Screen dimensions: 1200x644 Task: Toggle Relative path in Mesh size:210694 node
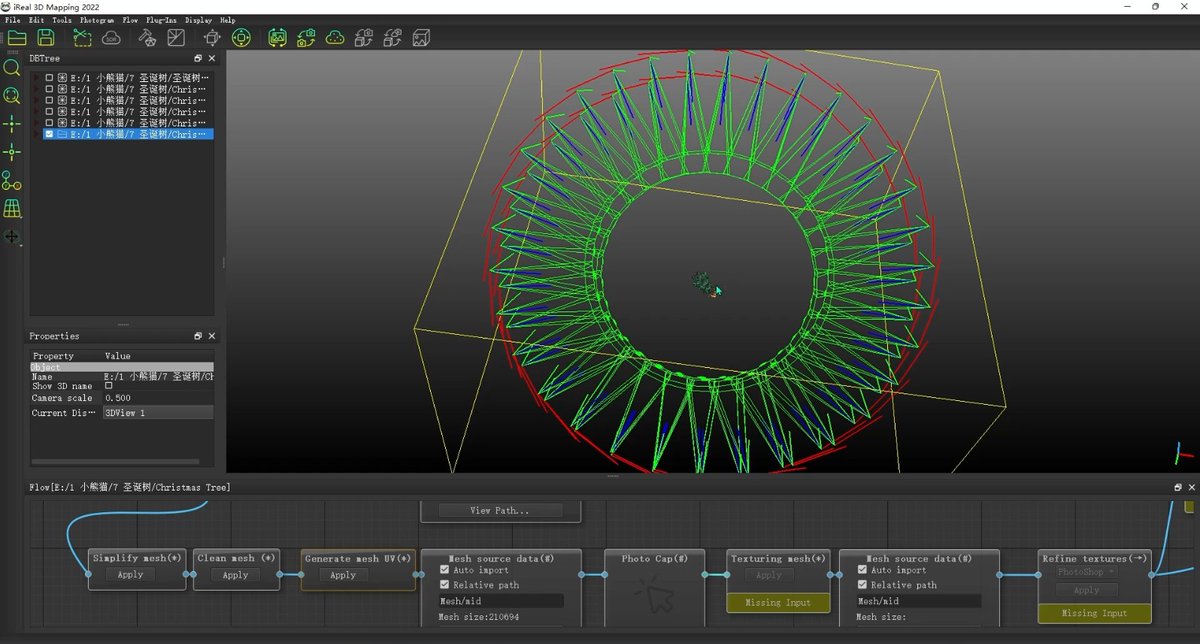pos(445,585)
